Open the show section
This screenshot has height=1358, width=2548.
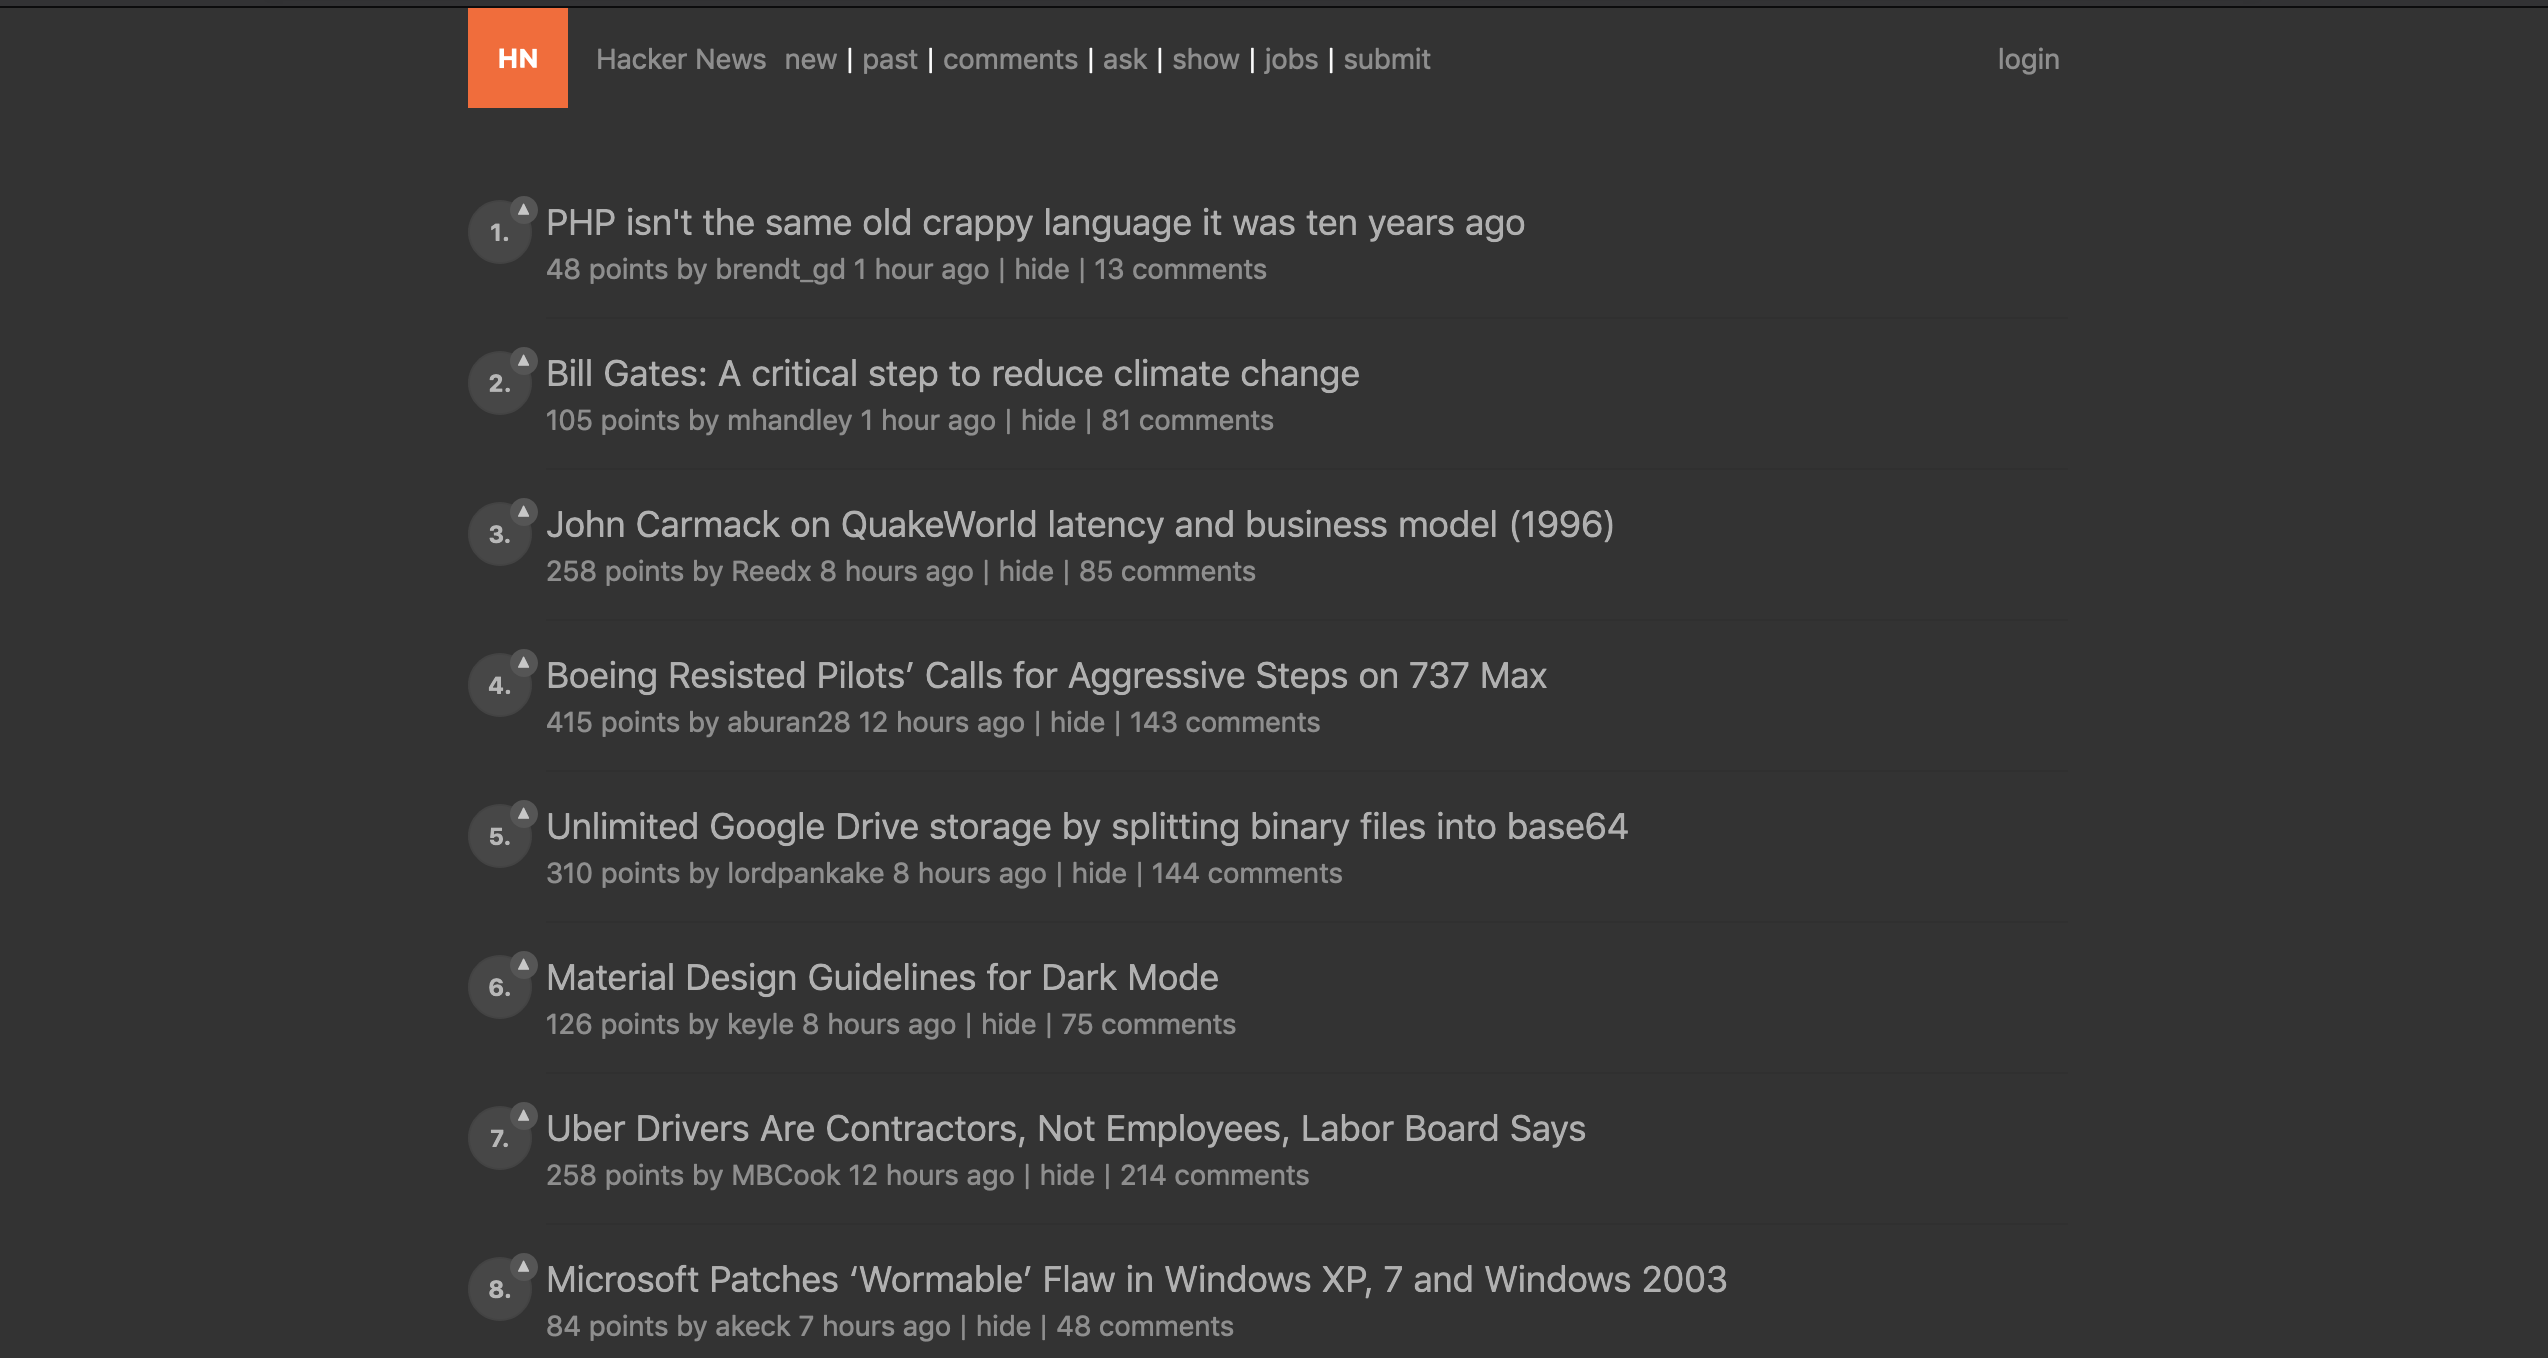tap(1205, 59)
